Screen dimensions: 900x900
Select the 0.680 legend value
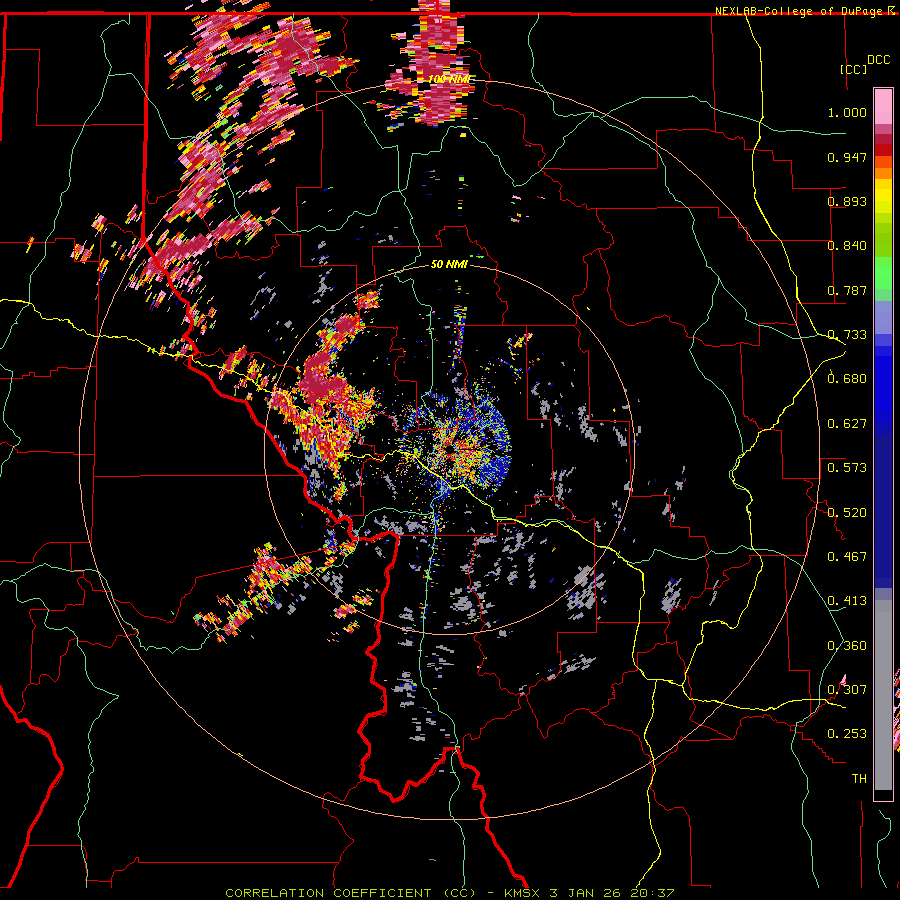(847, 379)
